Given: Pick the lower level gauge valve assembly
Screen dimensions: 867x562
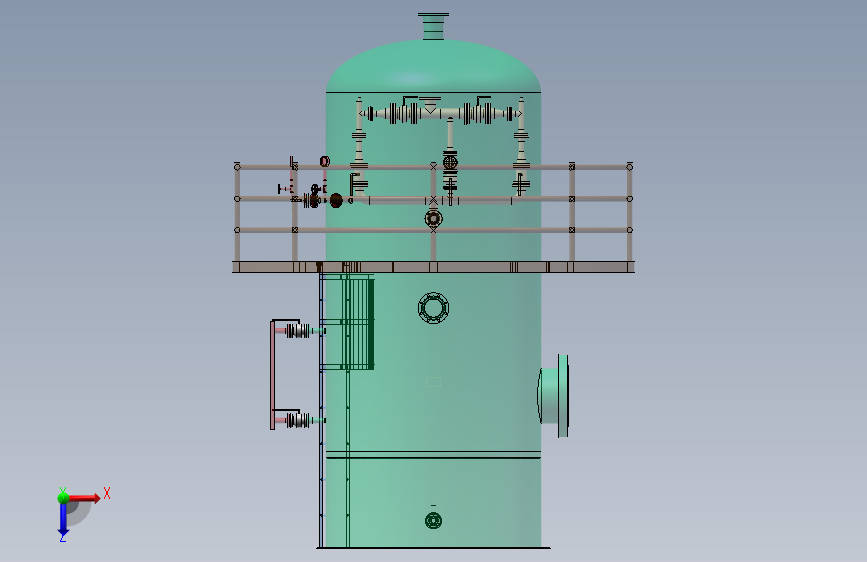Looking at the screenshot, I should tap(299, 420).
